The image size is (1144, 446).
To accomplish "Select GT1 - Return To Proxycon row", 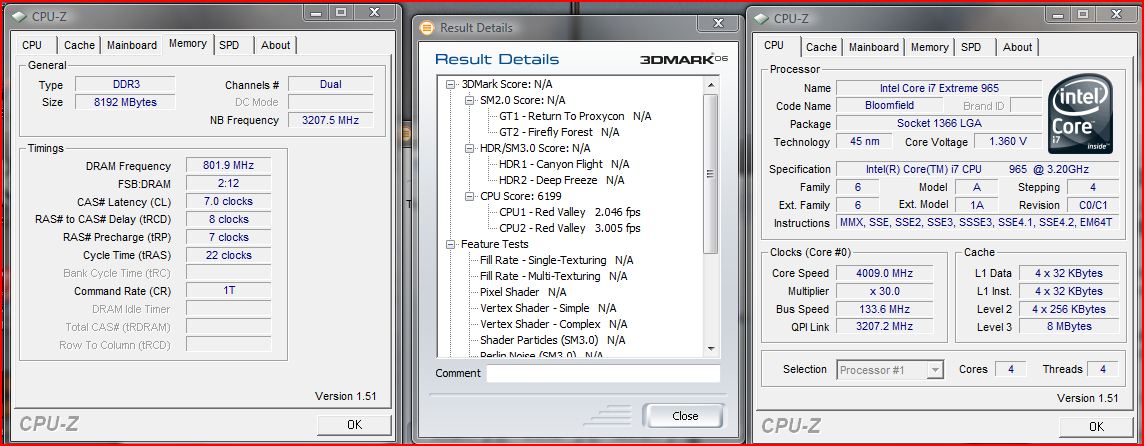I will coord(575,116).
